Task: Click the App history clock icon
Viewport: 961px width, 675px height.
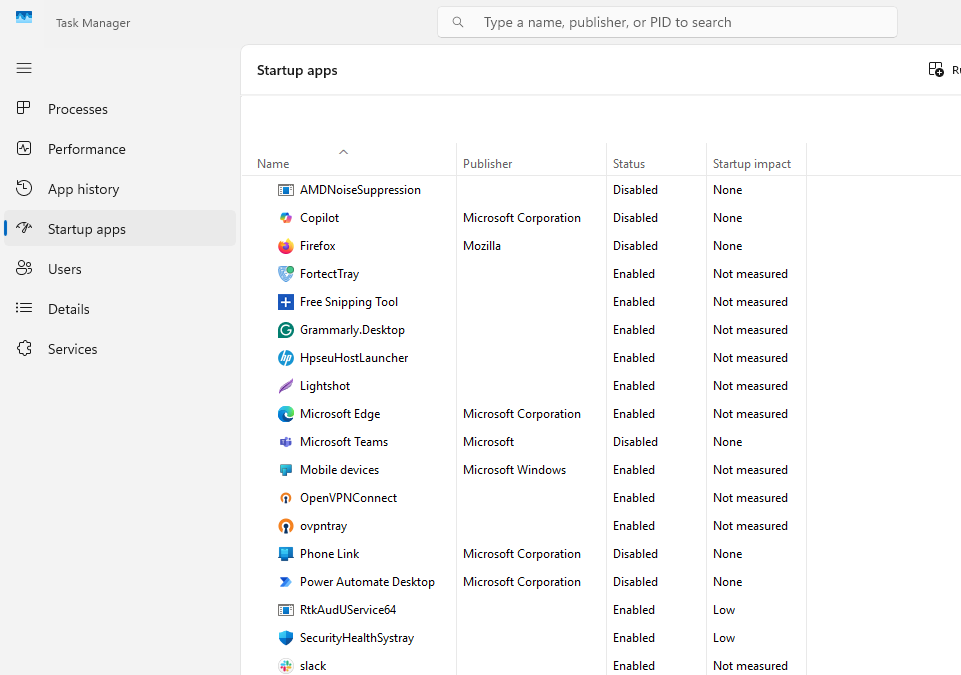Action: (24, 188)
